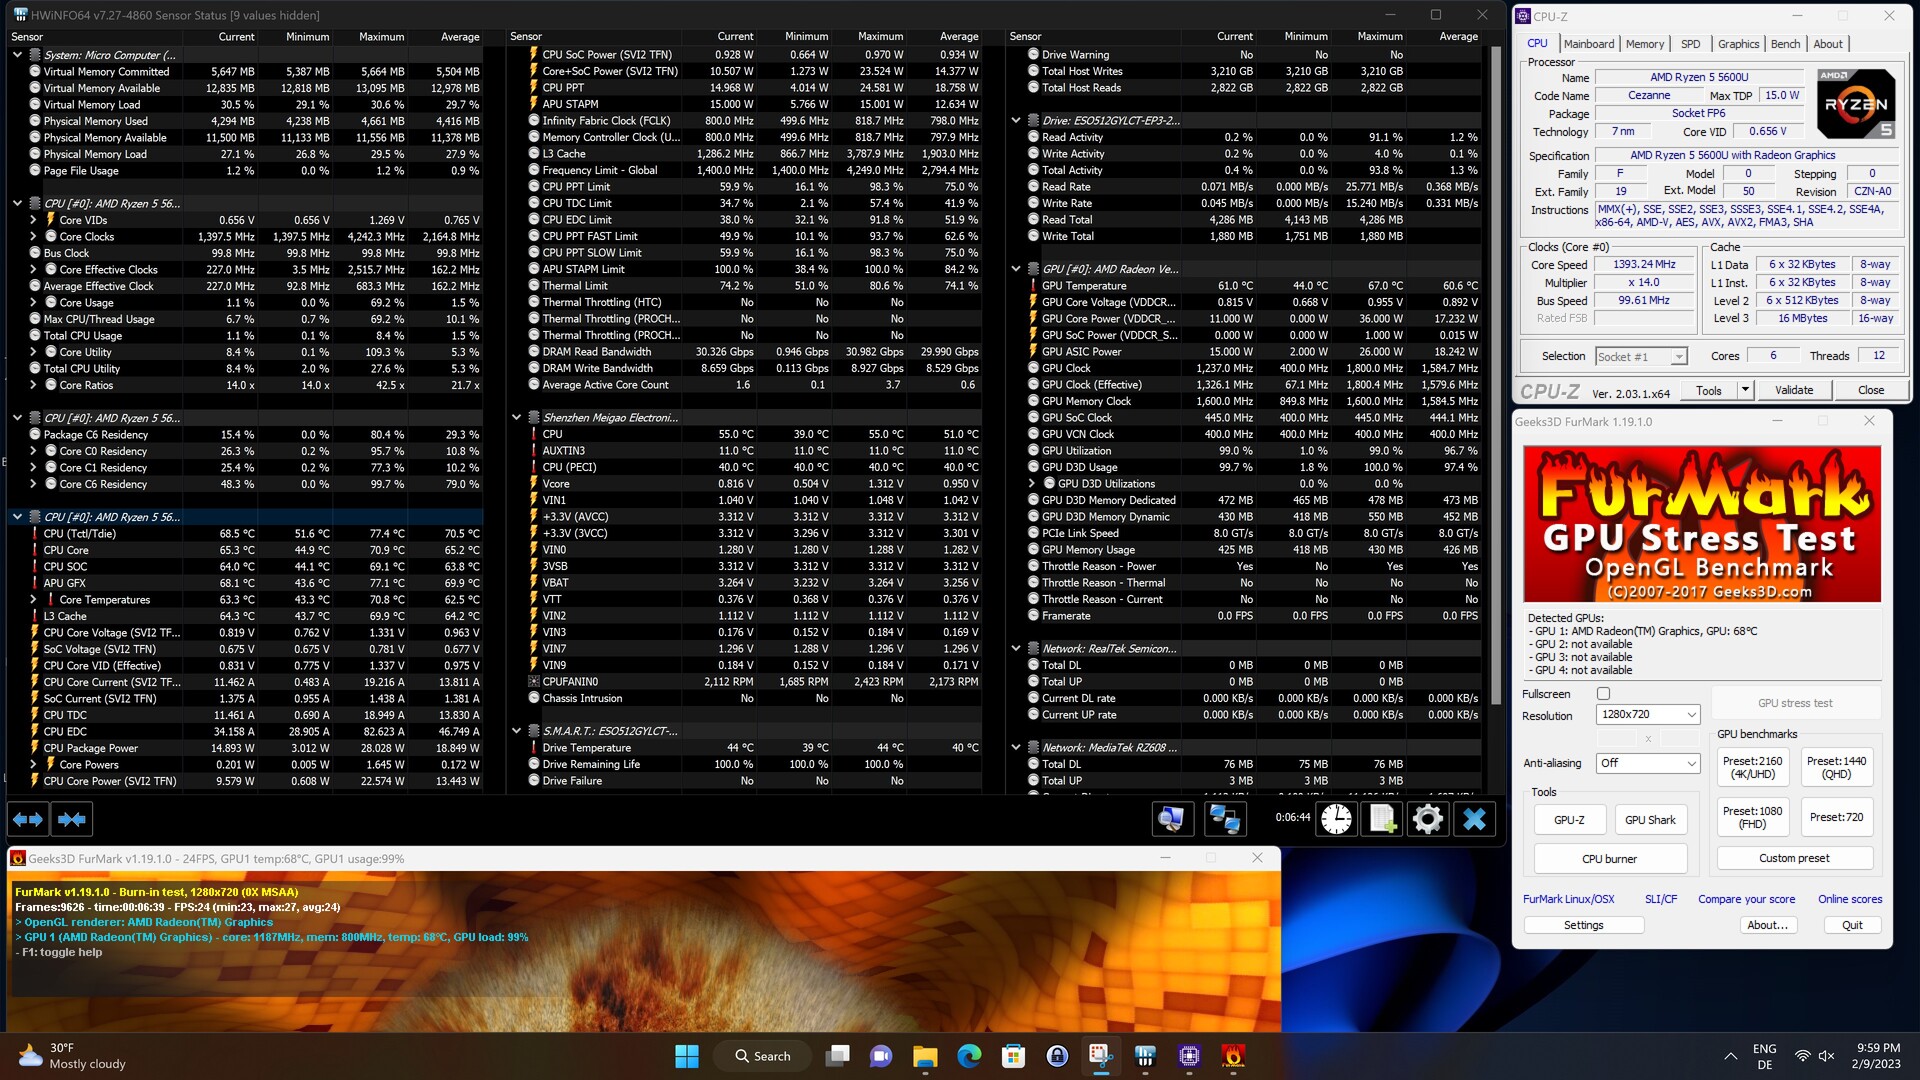Open the Resolution dropdown showing 1280x720
Image resolution: width=1920 pixels, height=1080 pixels.
tap(1648, 715)
